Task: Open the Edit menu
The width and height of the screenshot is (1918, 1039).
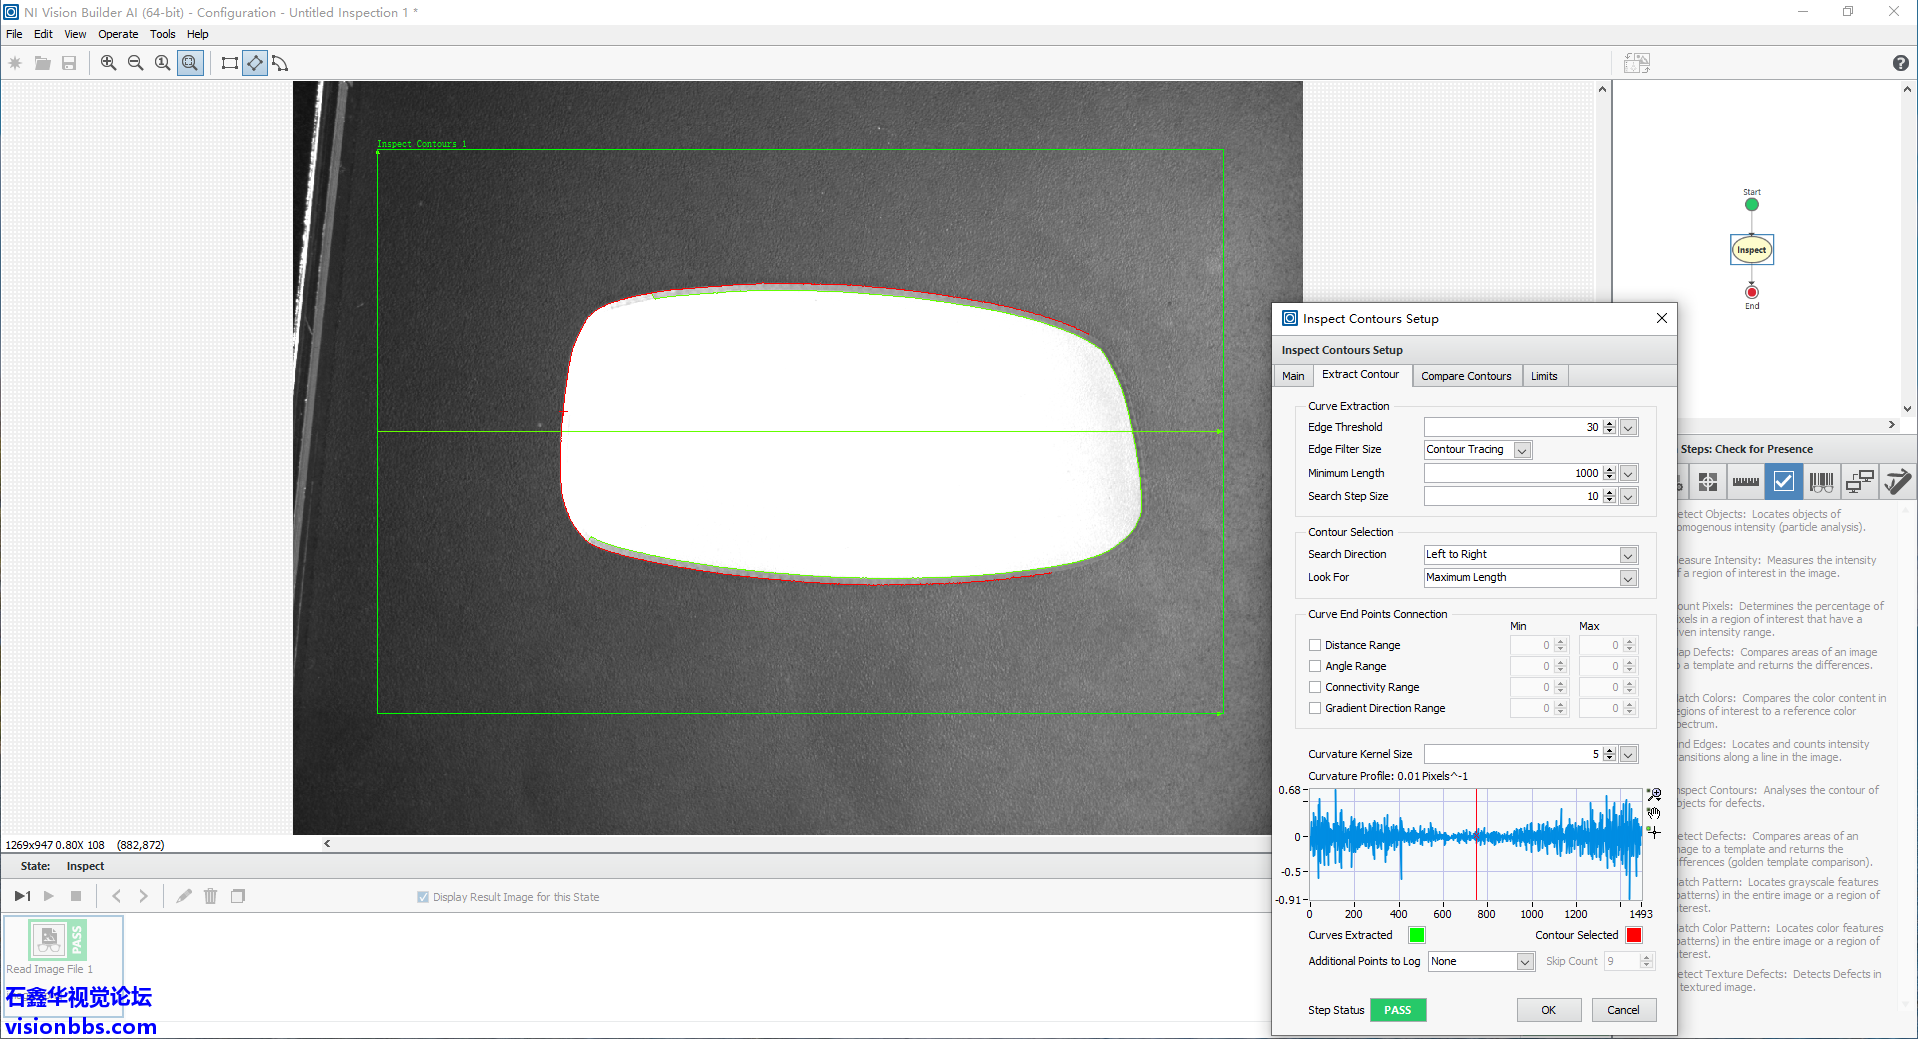Action: 43,34
